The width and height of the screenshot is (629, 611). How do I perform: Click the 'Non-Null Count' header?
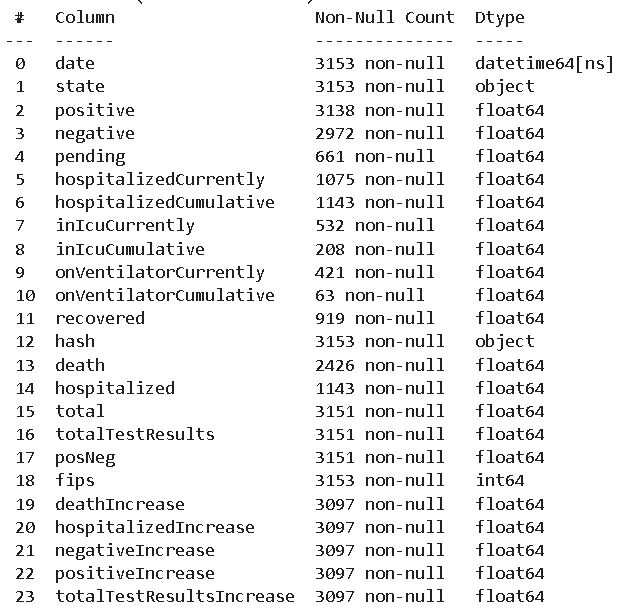(384, 17)
